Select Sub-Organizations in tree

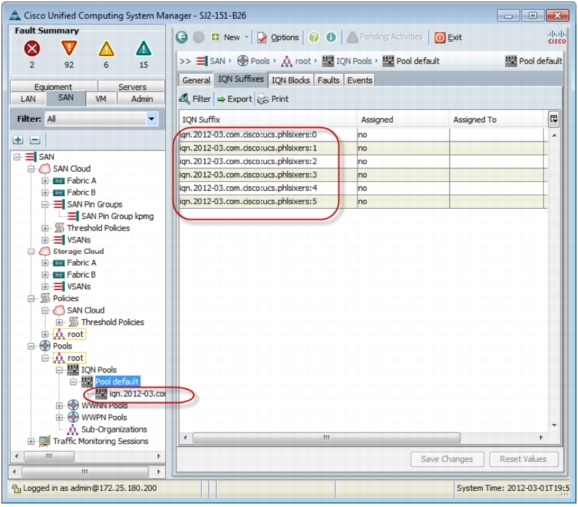tap(114, 429)
